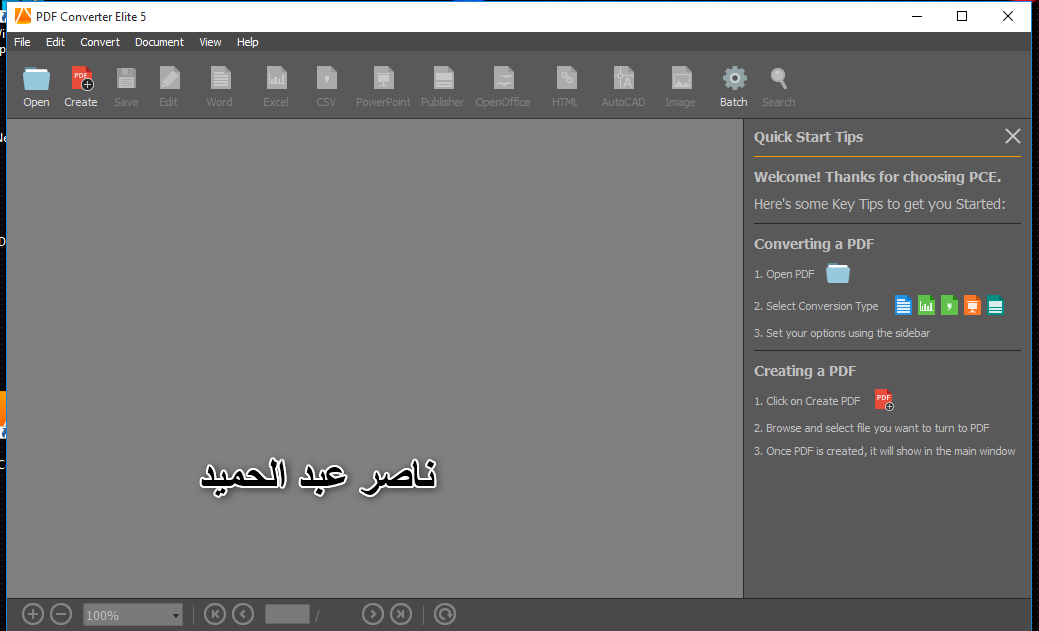
Task: Click the green Excel icon in Quick Start Tips
Action: coord(926,305)
